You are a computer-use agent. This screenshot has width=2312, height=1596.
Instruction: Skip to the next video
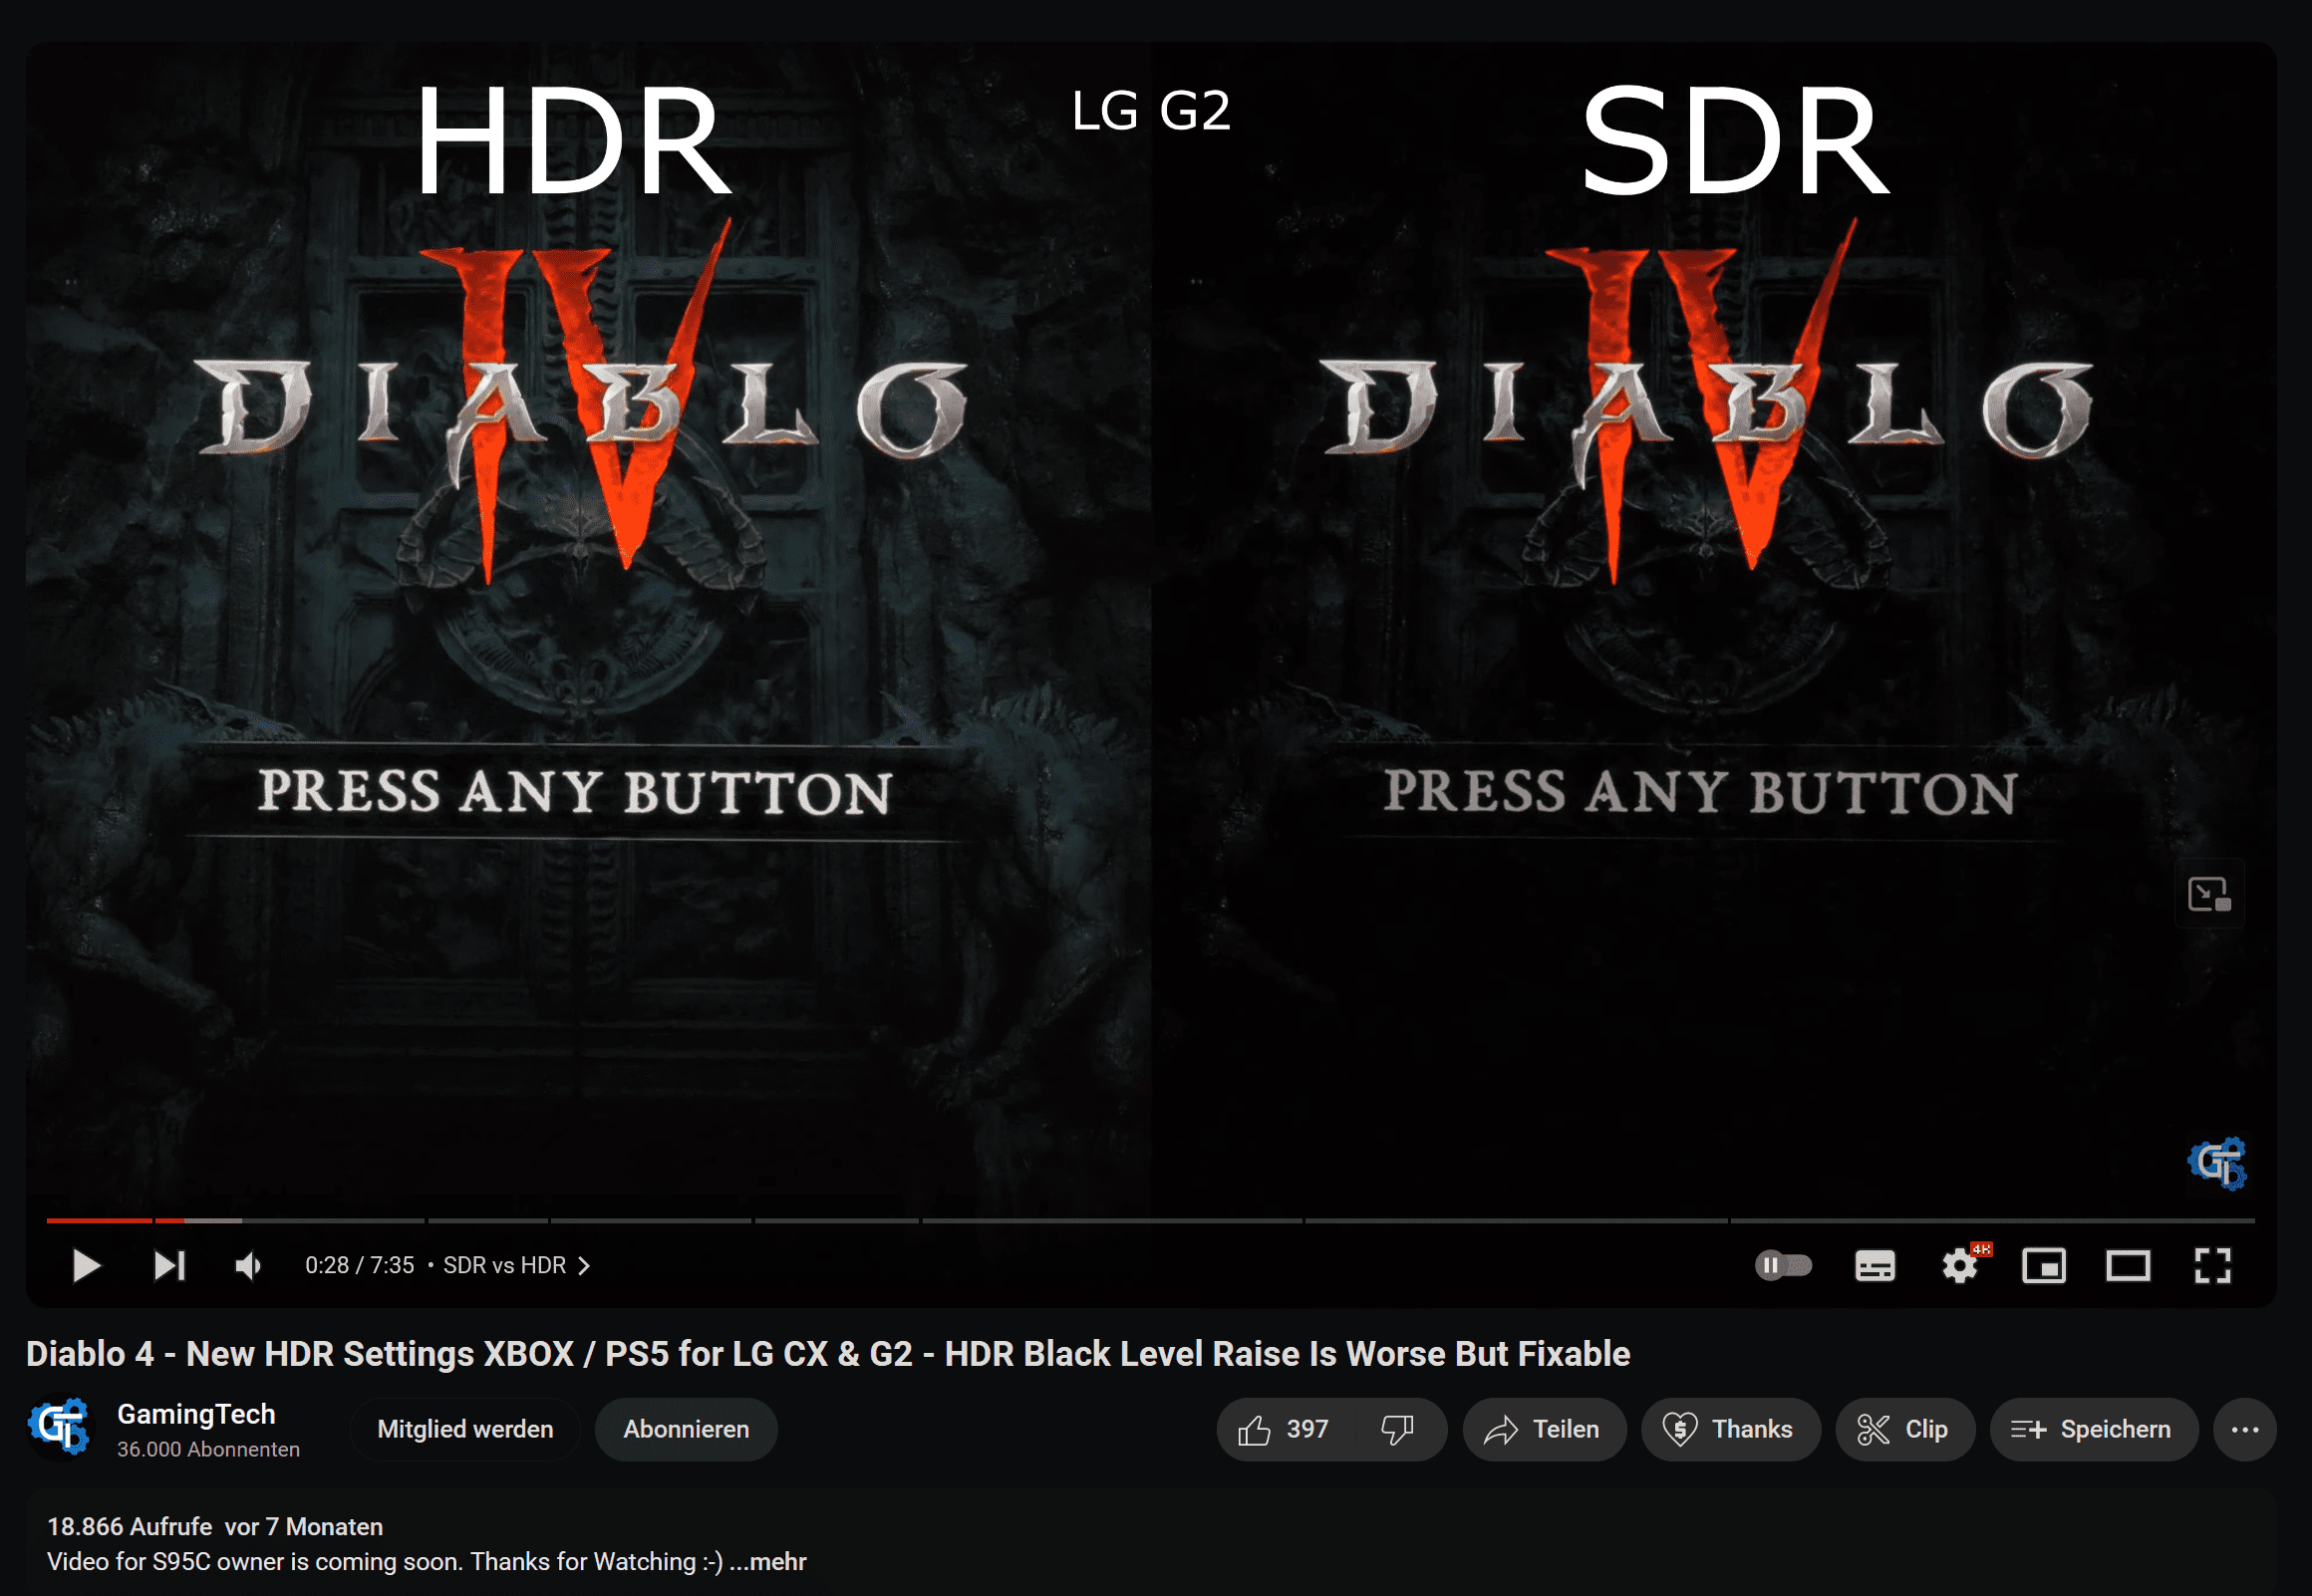point(169,1266)
